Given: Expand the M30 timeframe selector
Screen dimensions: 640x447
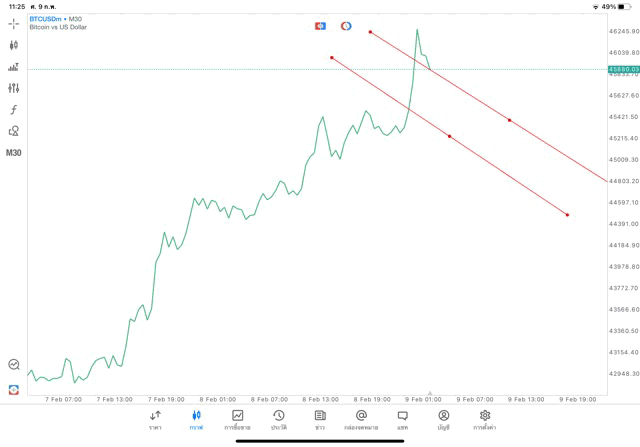Looking at the screenshot, I should (x=14, y=153).
